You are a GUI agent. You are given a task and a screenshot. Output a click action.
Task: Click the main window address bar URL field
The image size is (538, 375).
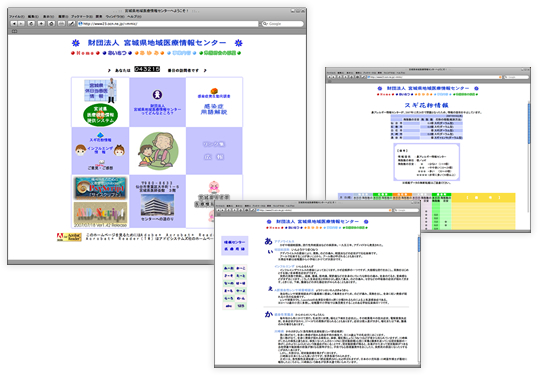(x=168, y=24)
